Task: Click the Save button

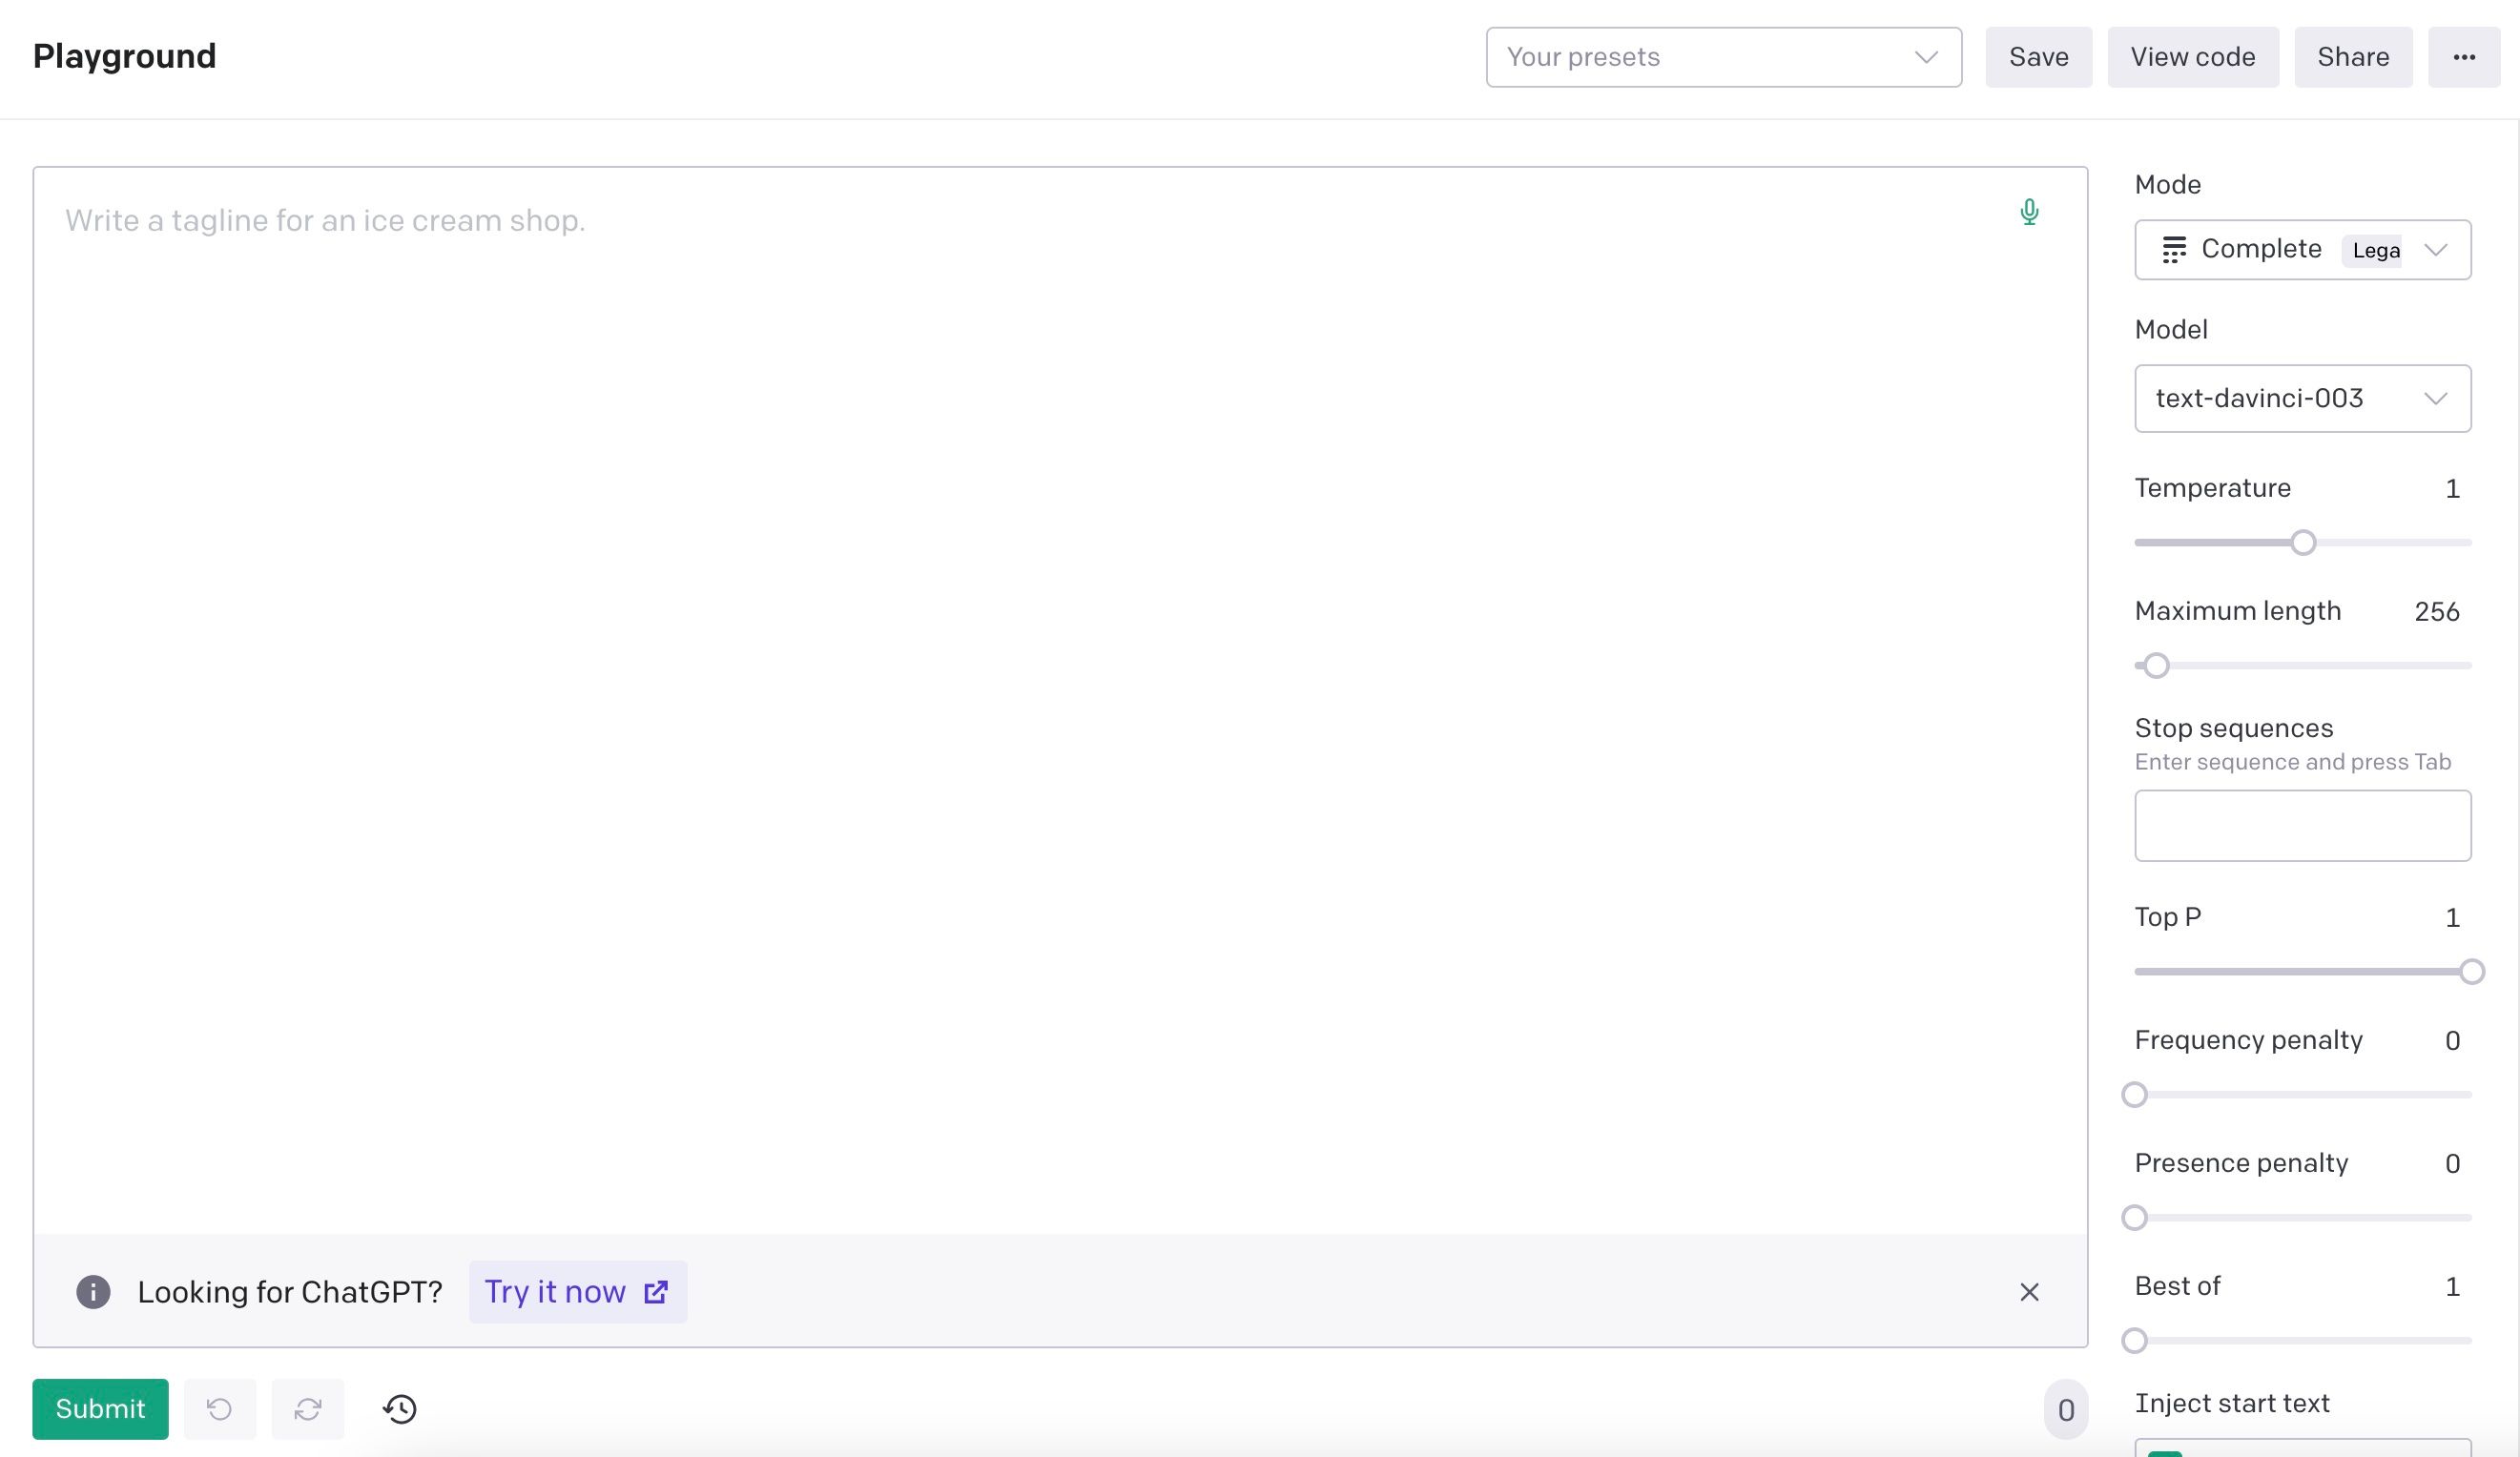Action: pyautogui.click(x=2038, y=56)
